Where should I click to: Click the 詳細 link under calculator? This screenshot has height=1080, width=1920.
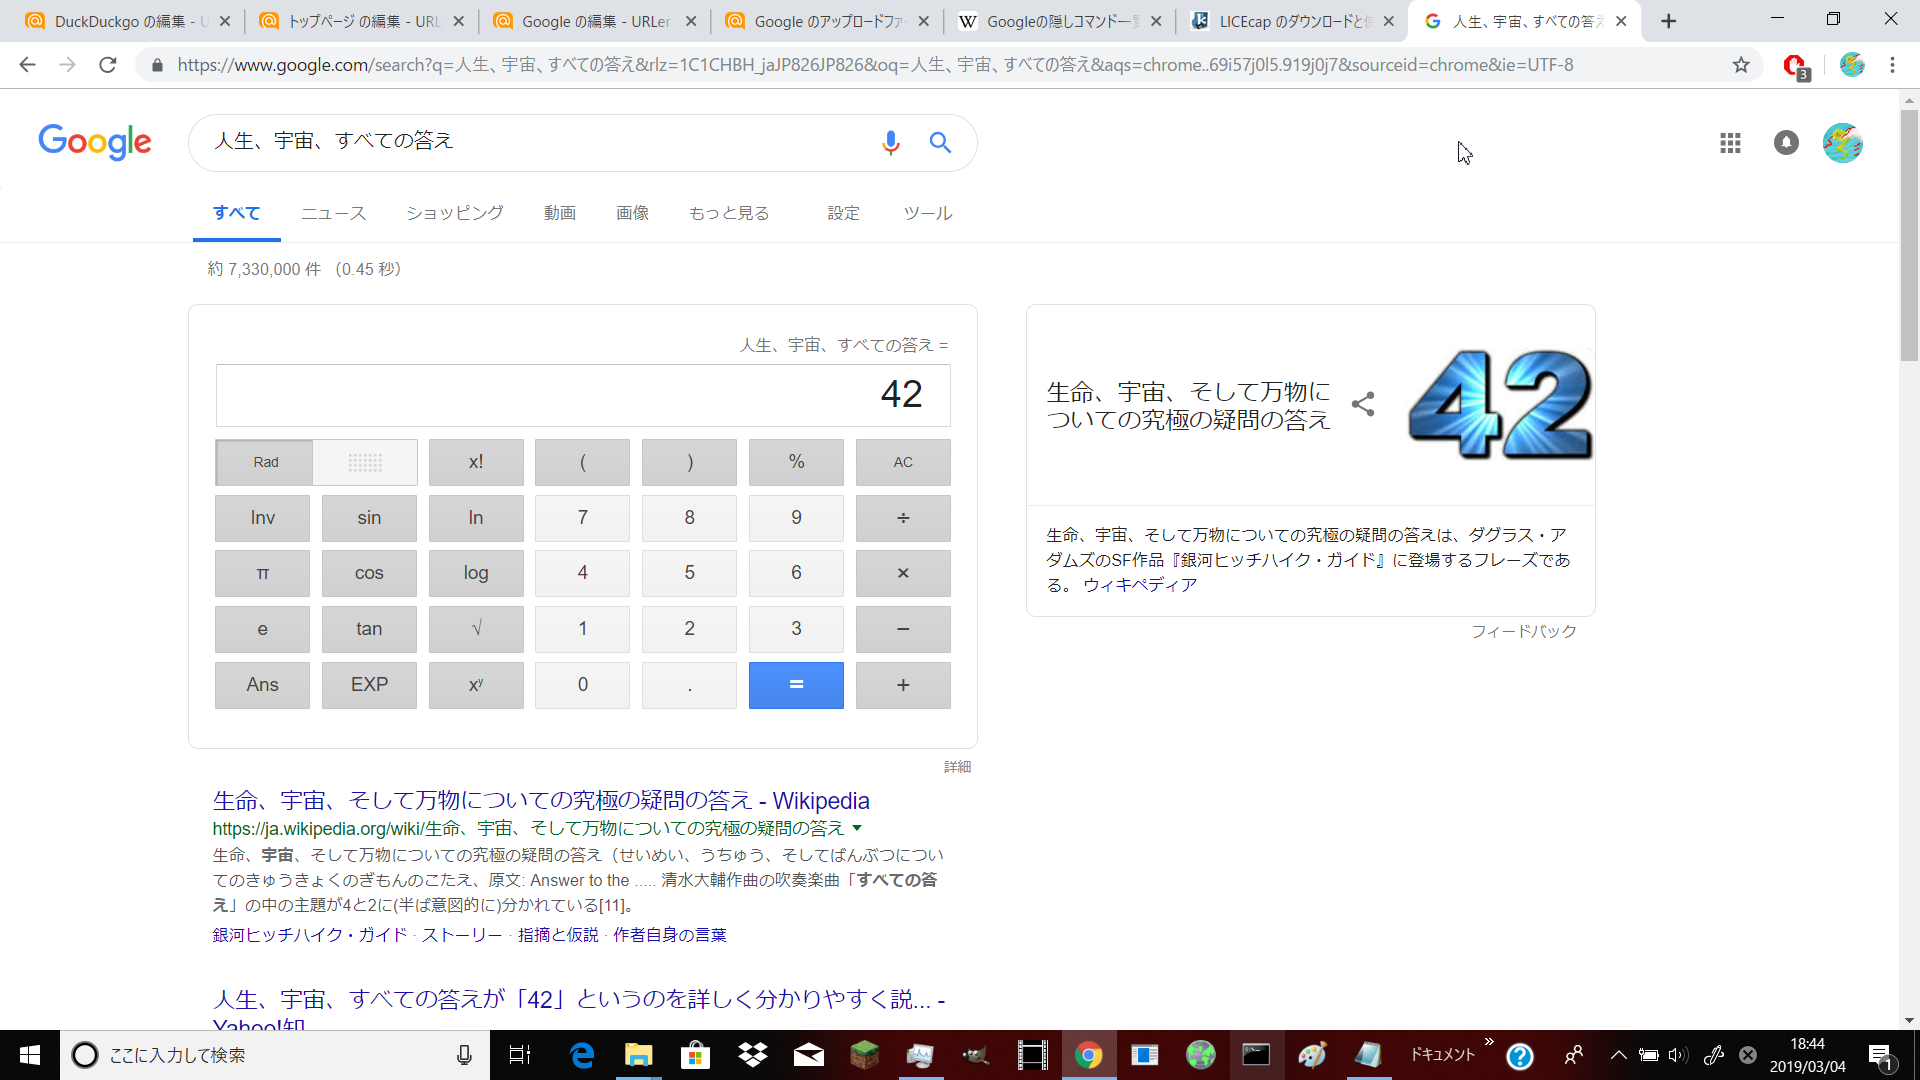click(x=958, y=767)
